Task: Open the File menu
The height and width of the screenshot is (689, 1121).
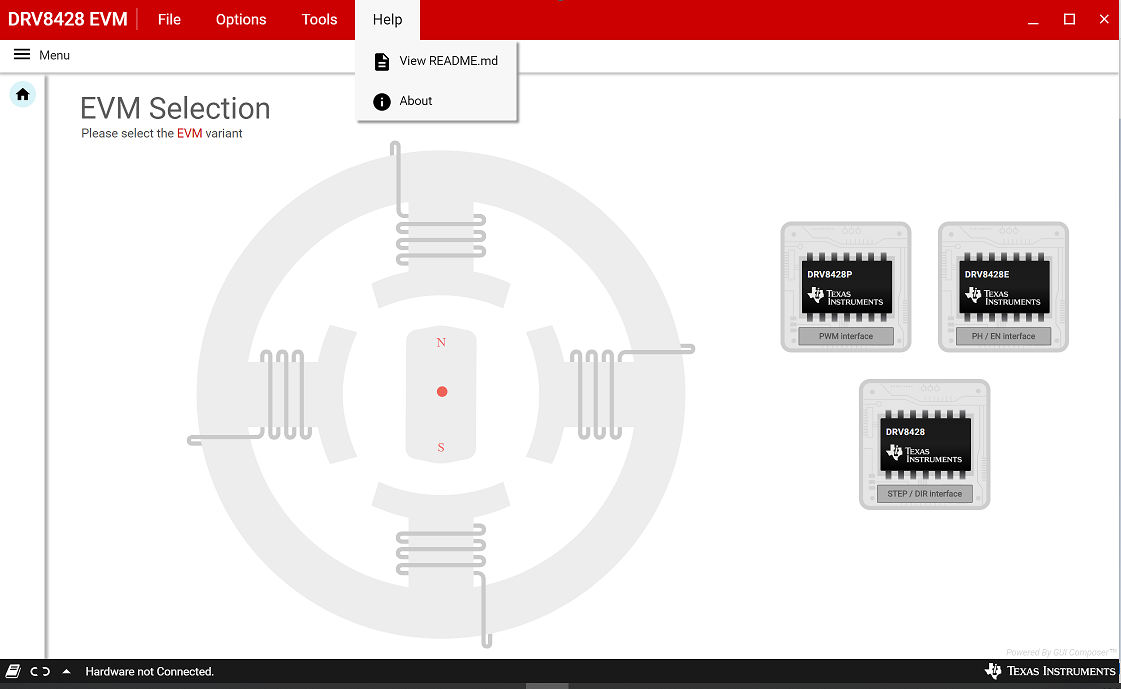Action: [x=169, y=19]
